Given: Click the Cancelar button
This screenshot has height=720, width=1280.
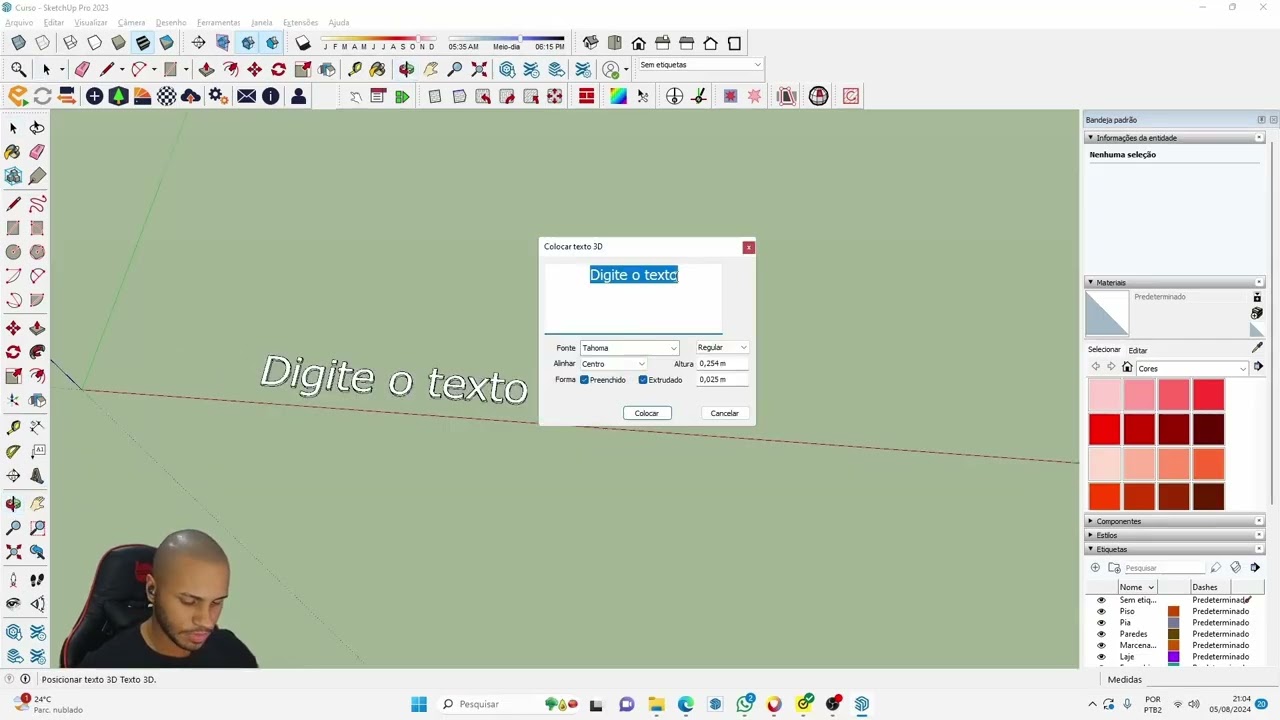Looking at the screenshot, I should click(x=724, y=413).
